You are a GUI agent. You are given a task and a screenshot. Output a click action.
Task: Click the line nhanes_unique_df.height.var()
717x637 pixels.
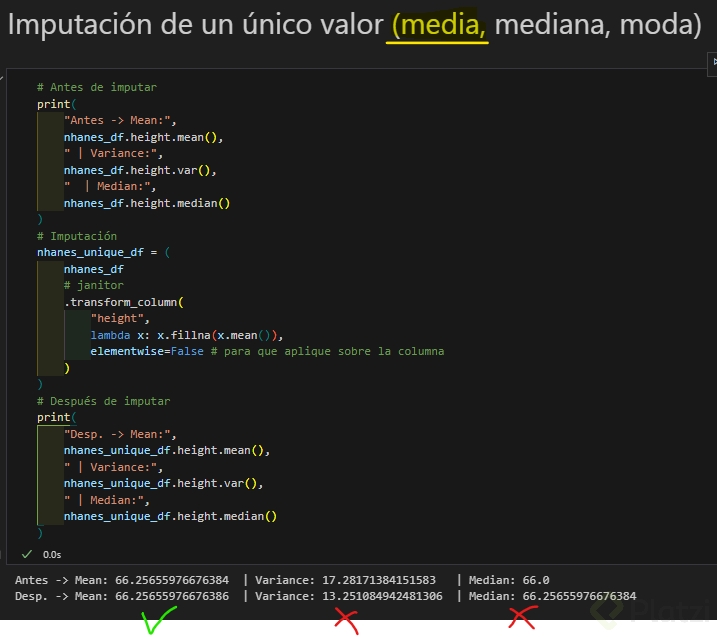pos(163,483)
